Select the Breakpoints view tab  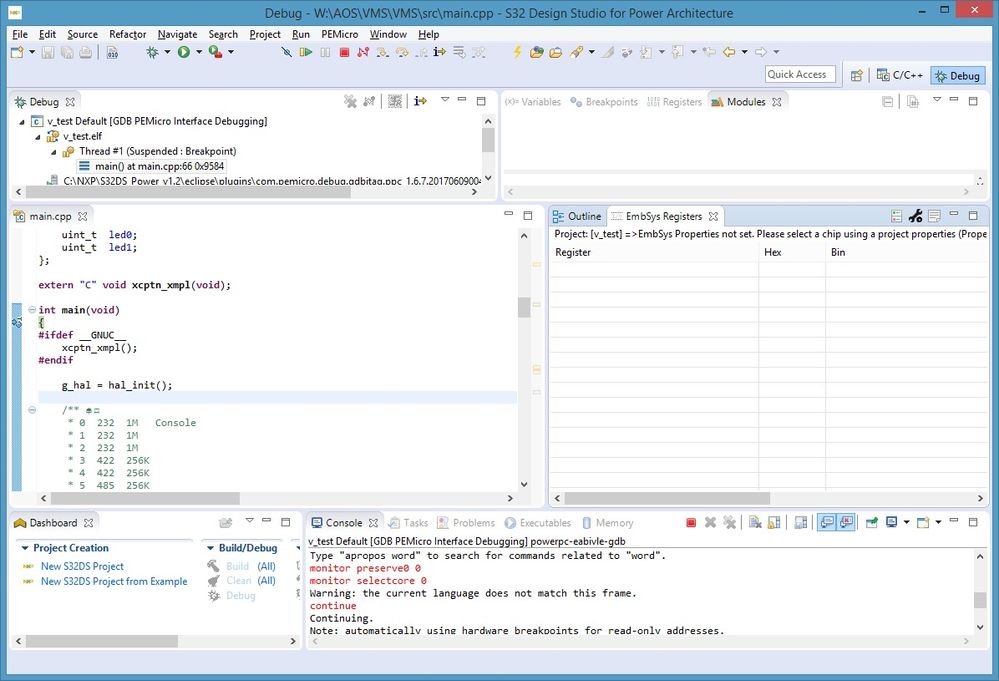[x=604, y=102]
